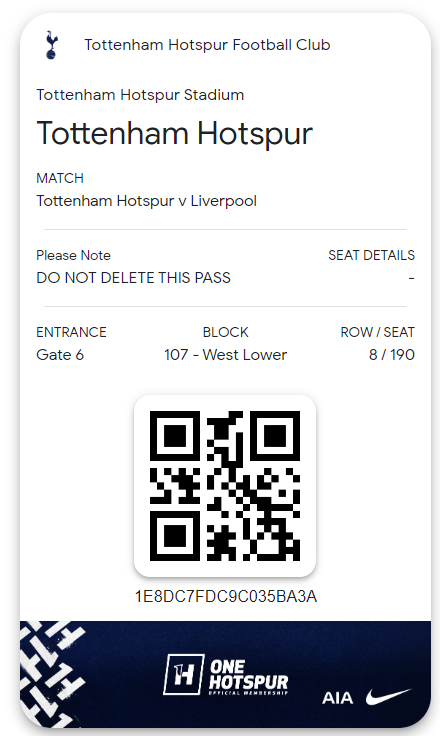Click the One Hotspur membership logo
Image resolution: width=440 pixels, height=736 pixels.
pyautogui.click(x=226, y=675)
